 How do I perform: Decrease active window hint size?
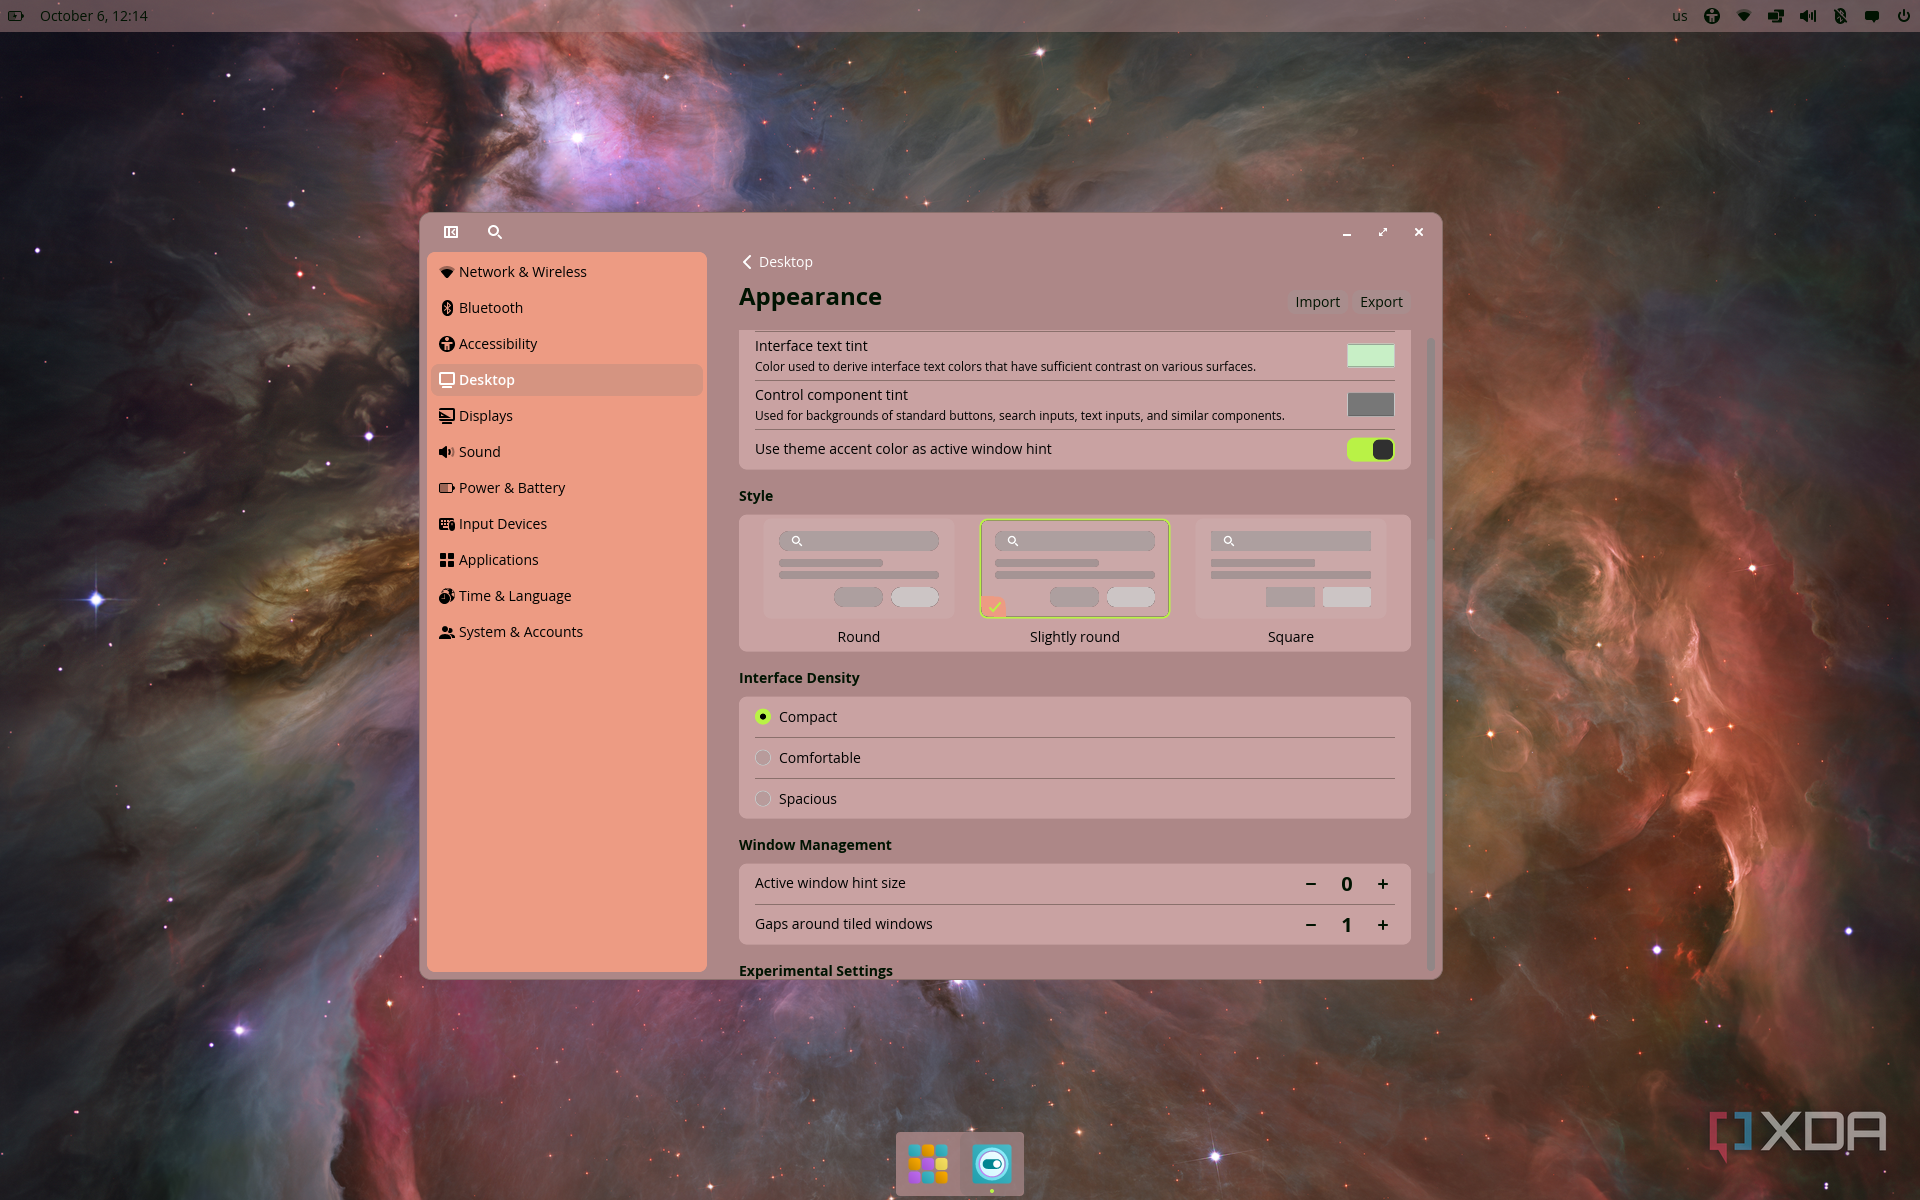(1311, 884)
